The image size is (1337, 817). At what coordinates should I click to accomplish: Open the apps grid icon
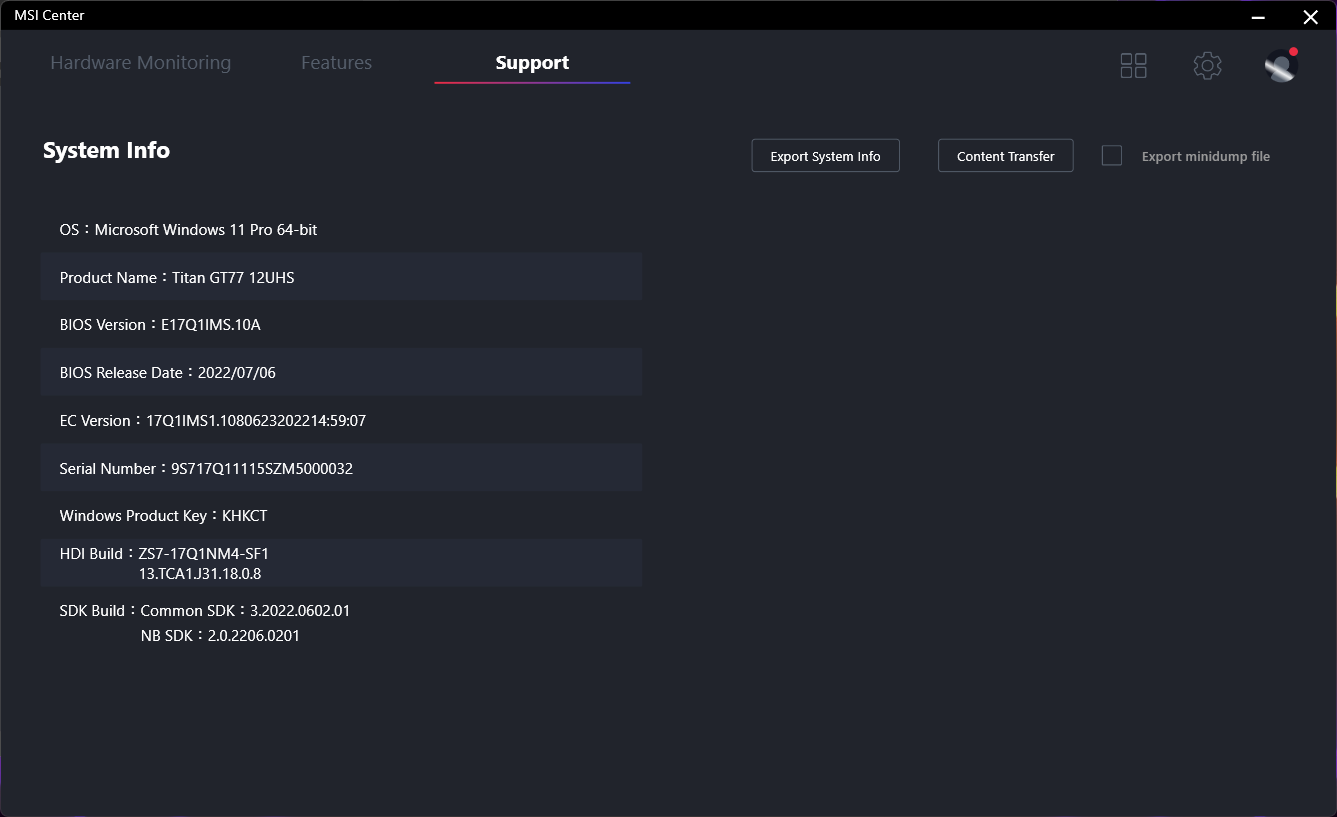point(1133,66)
